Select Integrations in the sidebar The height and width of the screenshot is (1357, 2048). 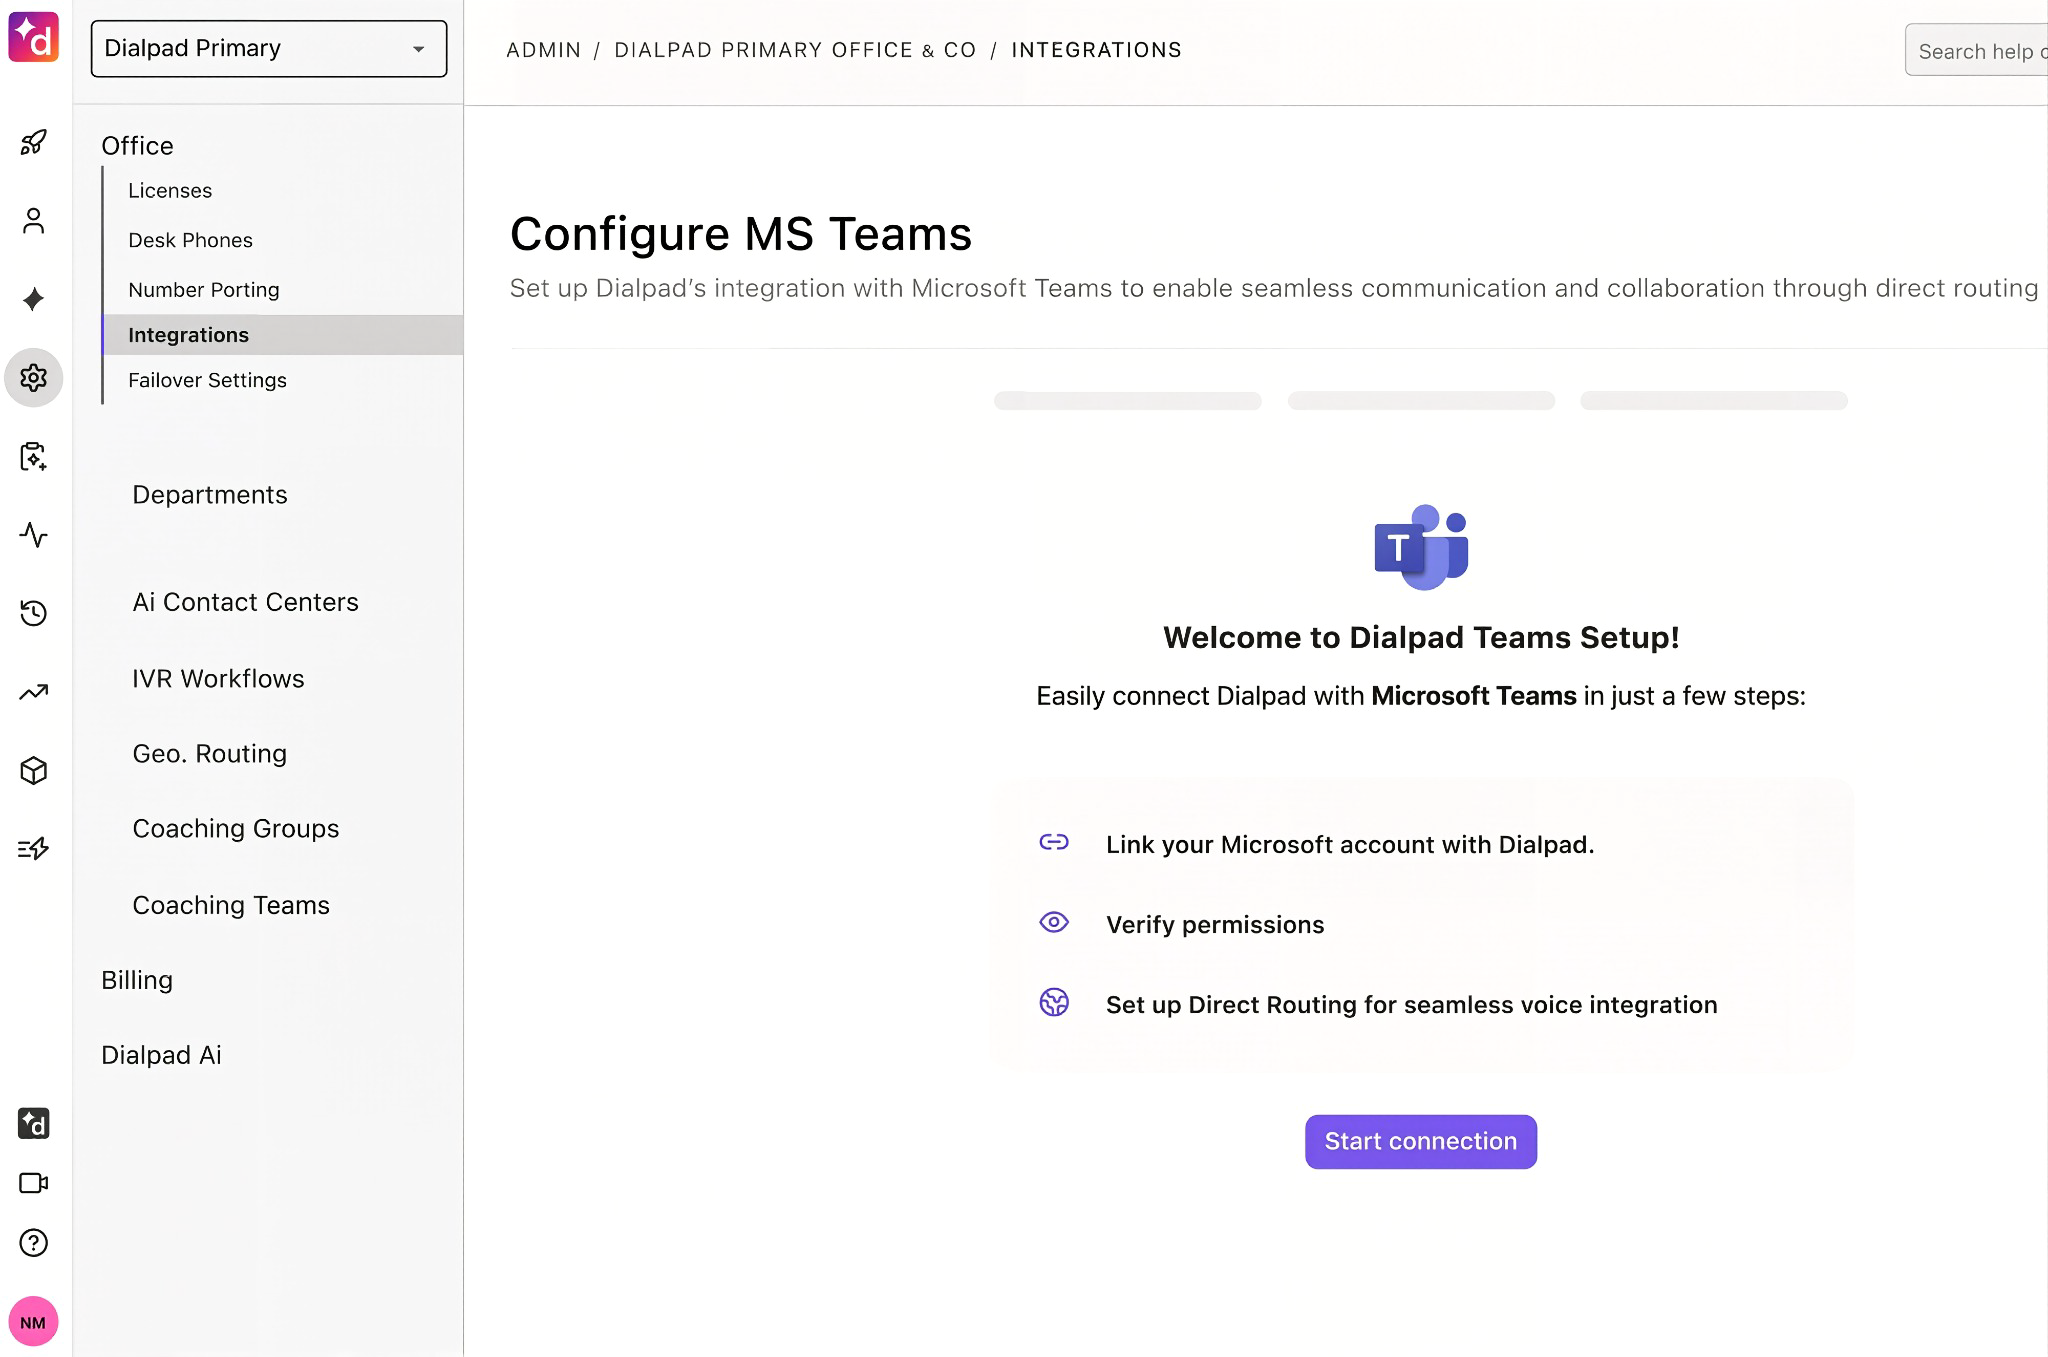[x=282, y=335]
